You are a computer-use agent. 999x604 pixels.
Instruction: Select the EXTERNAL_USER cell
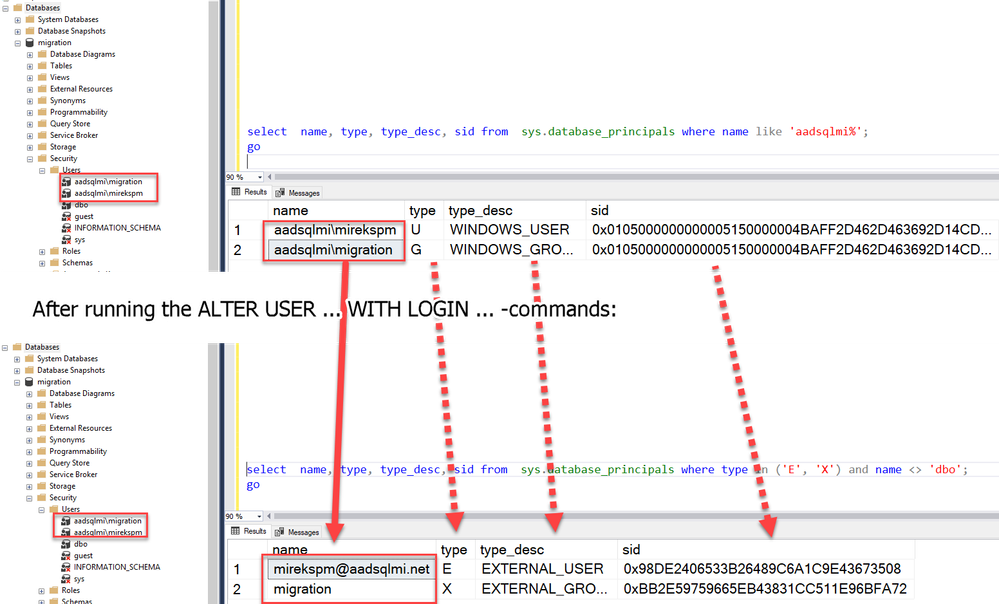(547, 569)
